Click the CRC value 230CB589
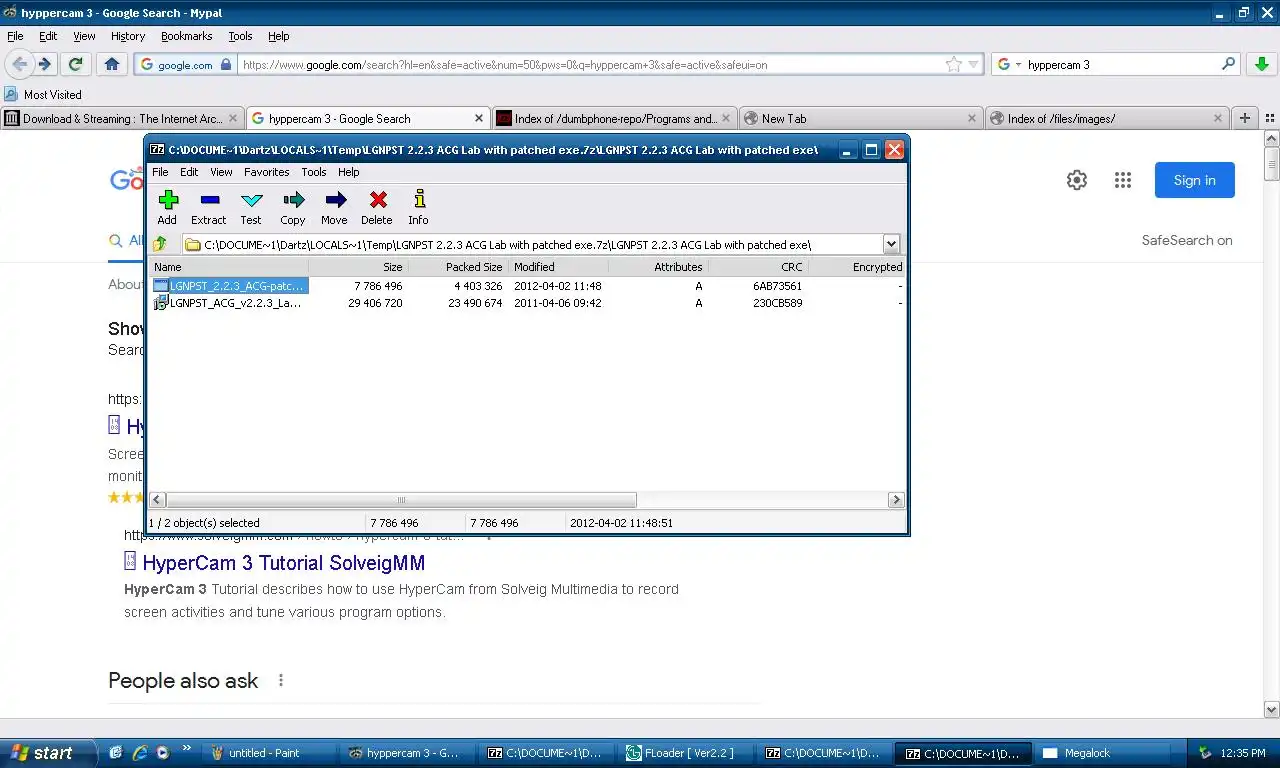 click(778, 303)
